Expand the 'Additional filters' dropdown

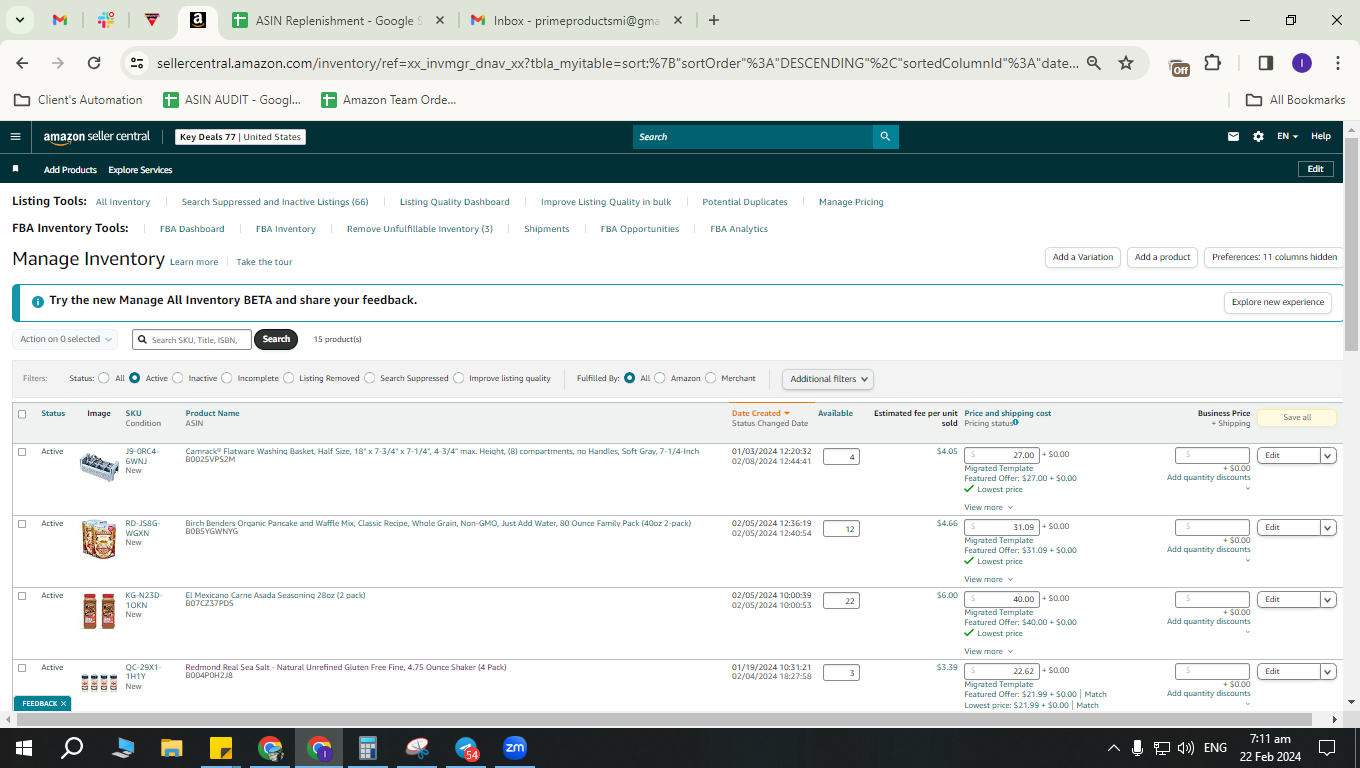click(x=828, y=379)
